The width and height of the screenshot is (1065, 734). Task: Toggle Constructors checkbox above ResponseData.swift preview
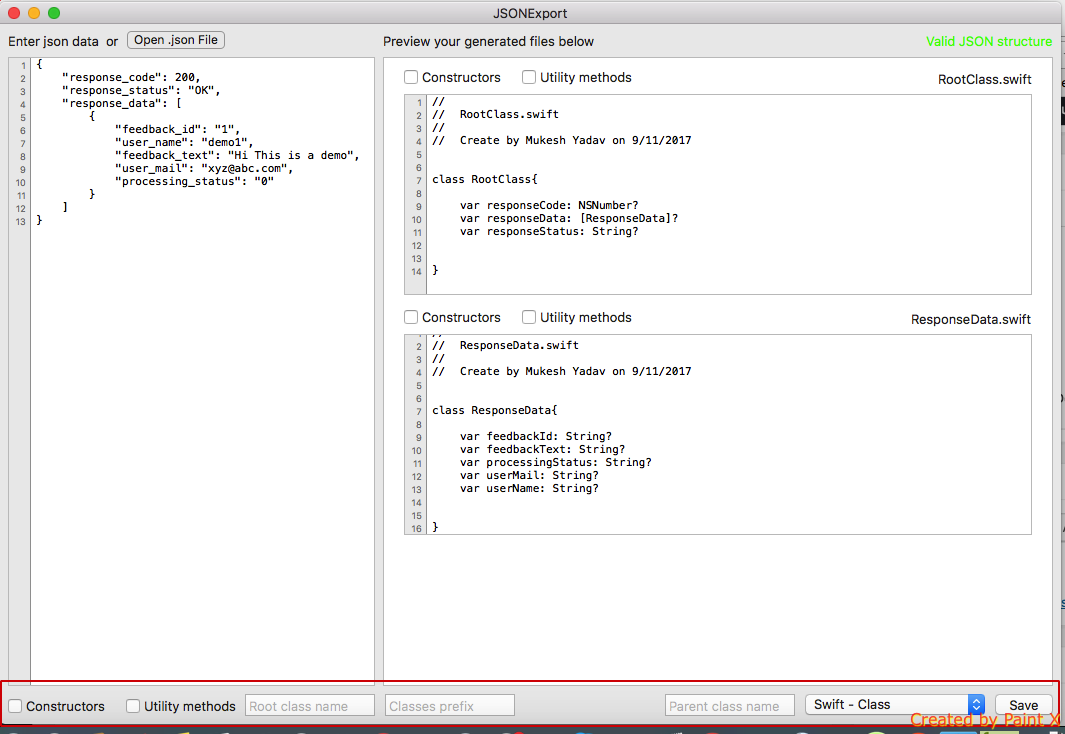tap(412, 318)
